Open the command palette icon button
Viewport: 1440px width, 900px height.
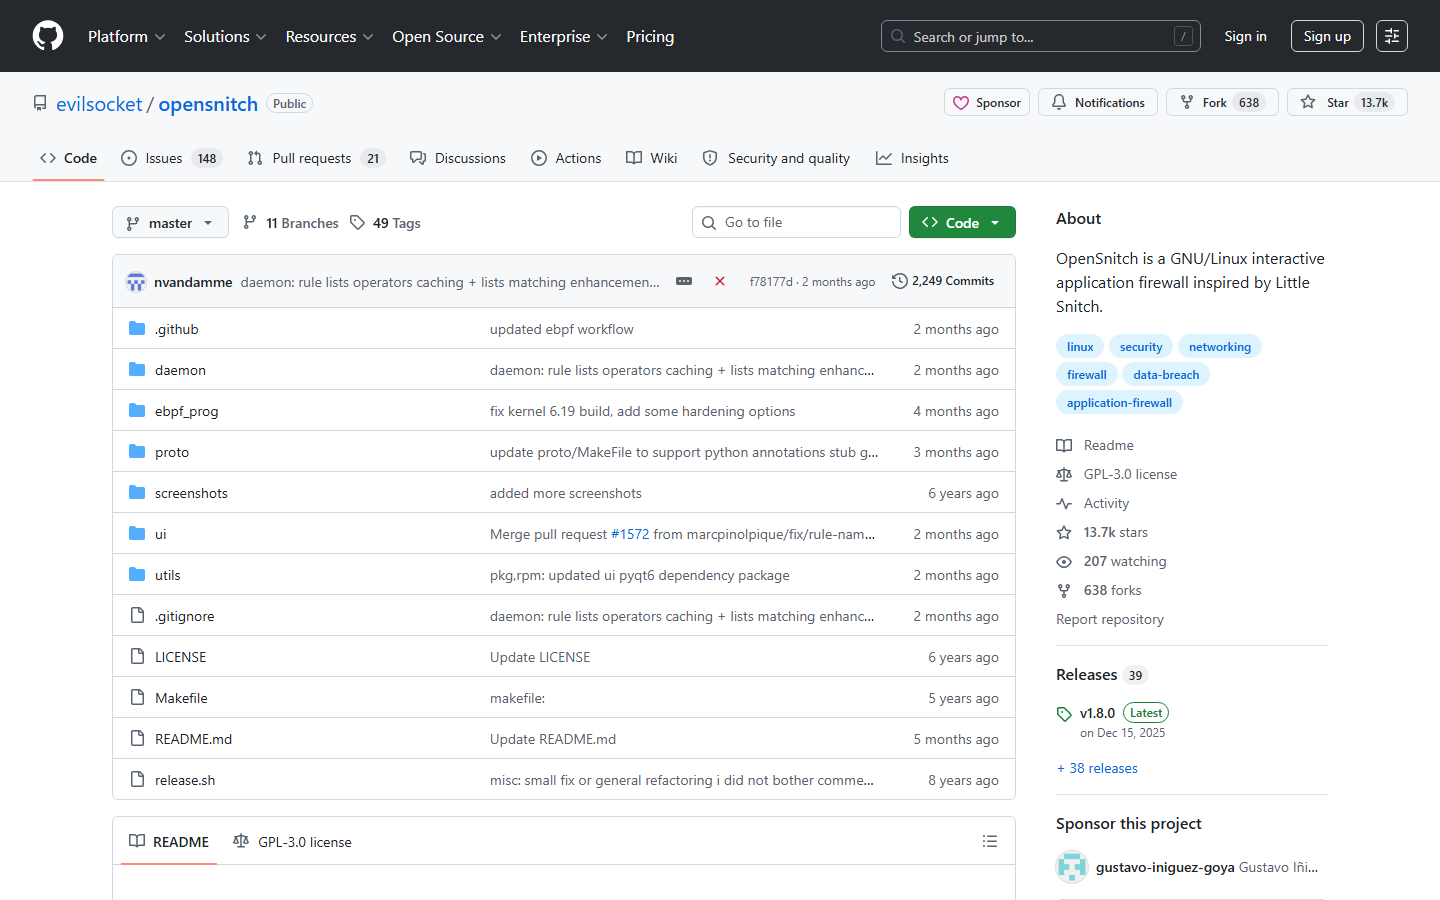pos(1392,36)
